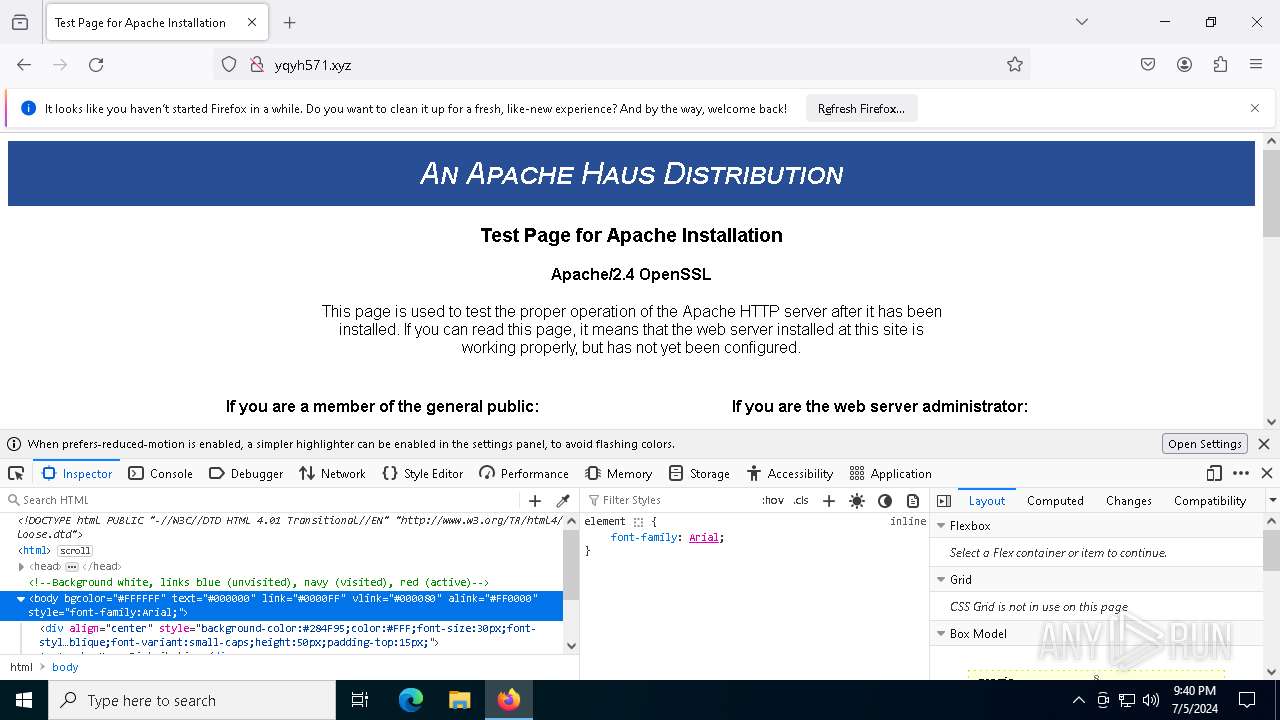Activate the eyedropper color picker icon

(x=563, y=500)
